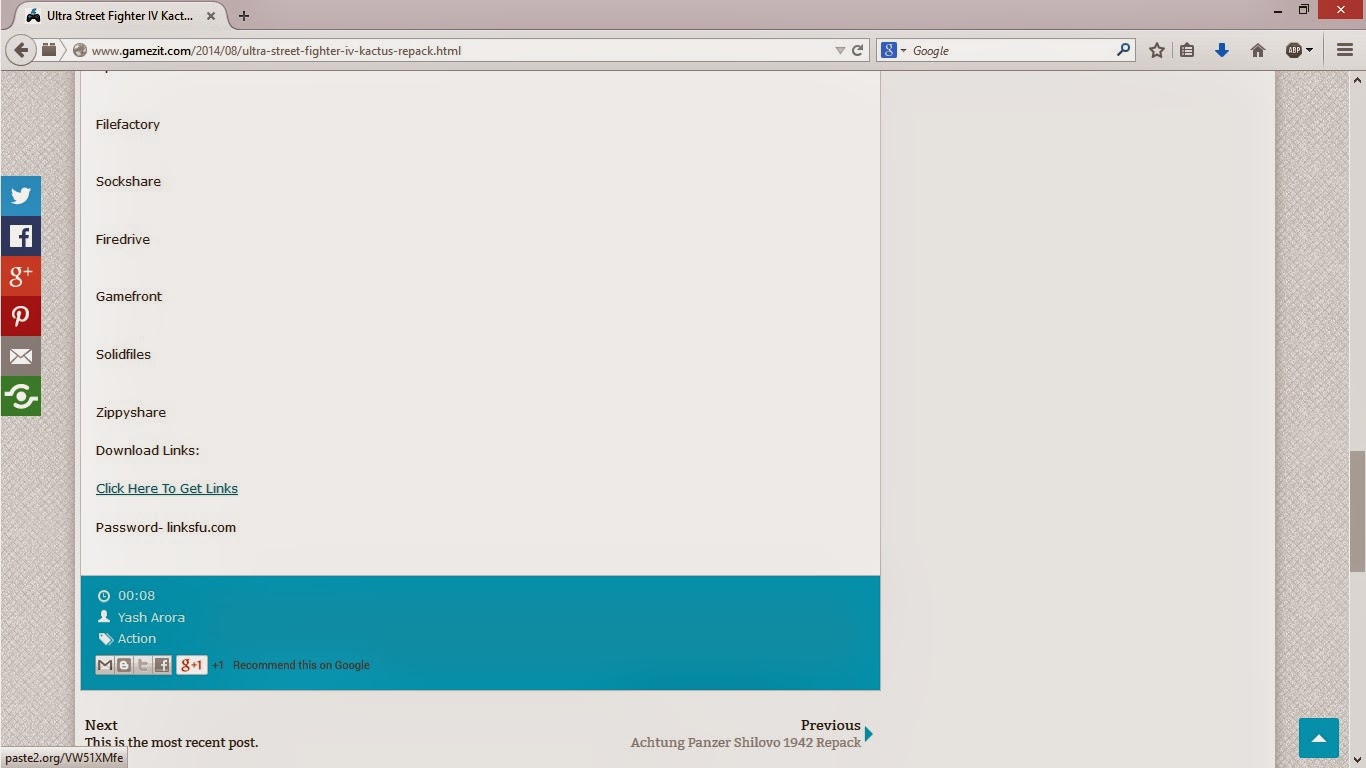Focus the address bar URL field
1366x768 pixels.
tap(460, 50)
